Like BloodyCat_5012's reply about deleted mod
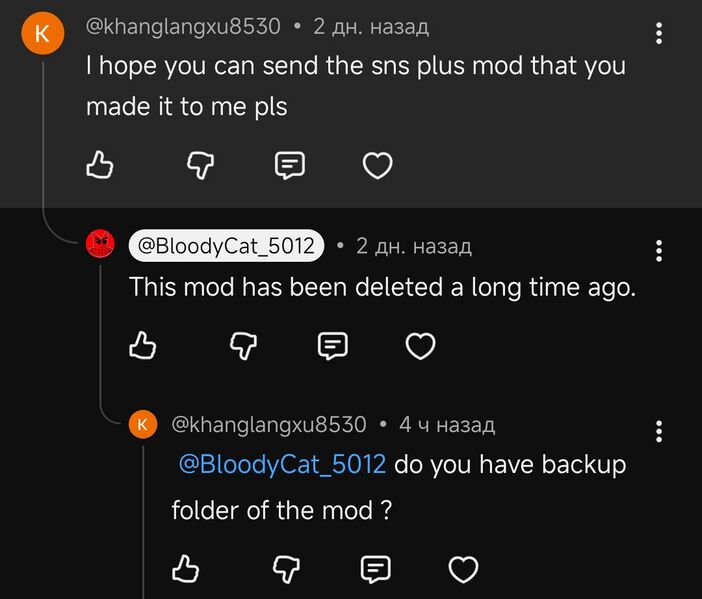 coord(142,345)
